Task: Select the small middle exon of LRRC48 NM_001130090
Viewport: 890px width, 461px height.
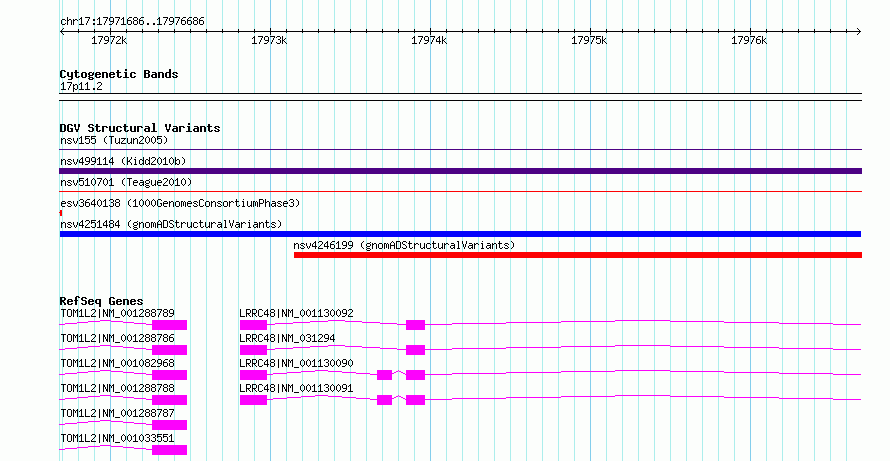Action: pyautogui.click(x=384, y=375)
